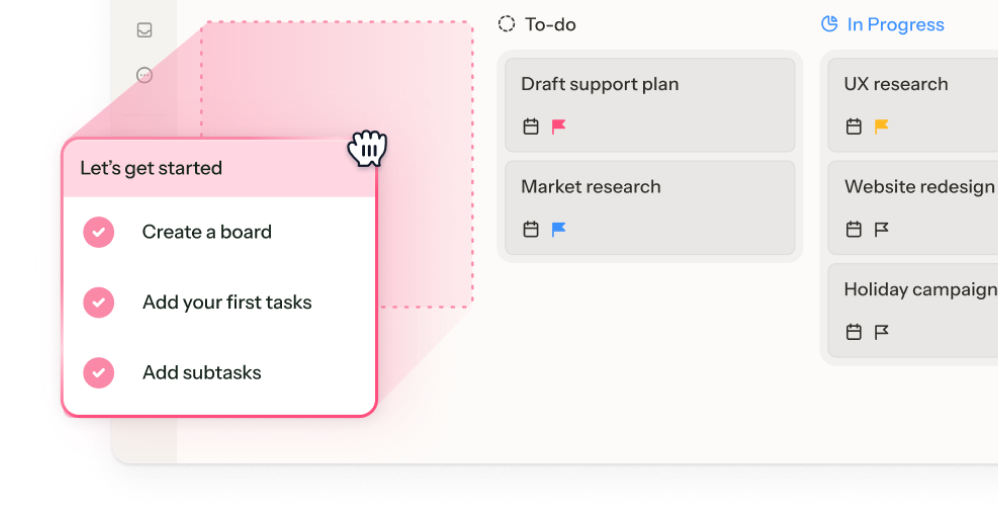Click the flag icon on Website redesign
Image resolution: width=998 pixels, height=508 pixels.
point(882,229)
